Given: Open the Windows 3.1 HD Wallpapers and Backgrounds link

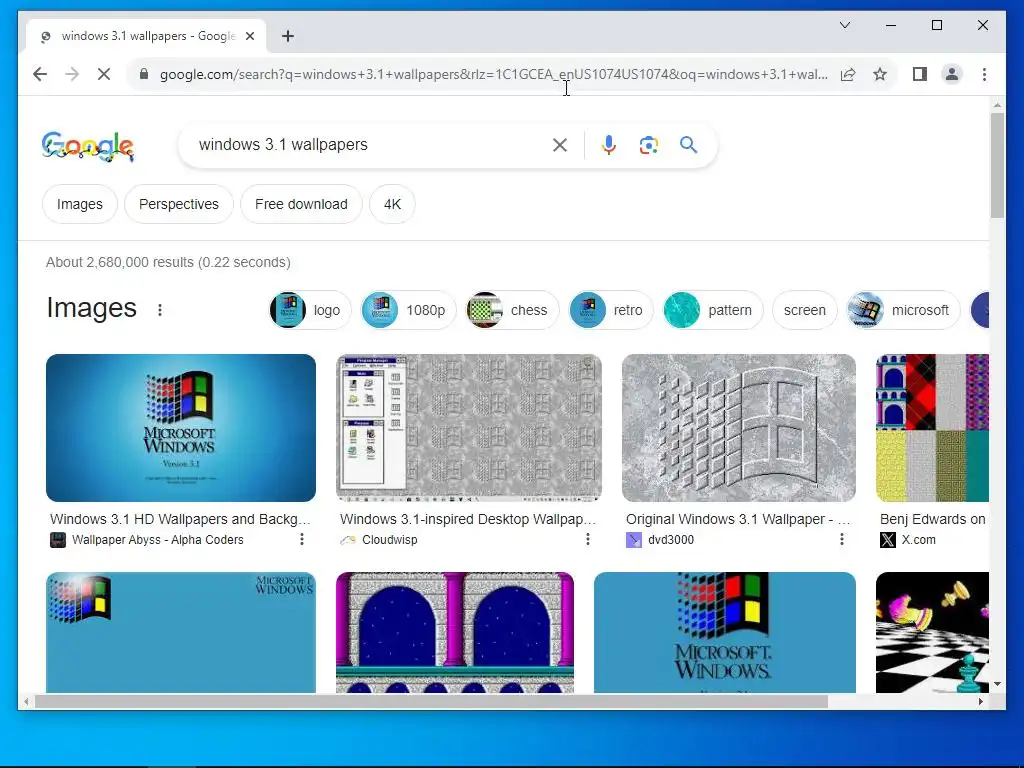Looking at the screenshot, I should pyautogui.click(x=180, y=519).
